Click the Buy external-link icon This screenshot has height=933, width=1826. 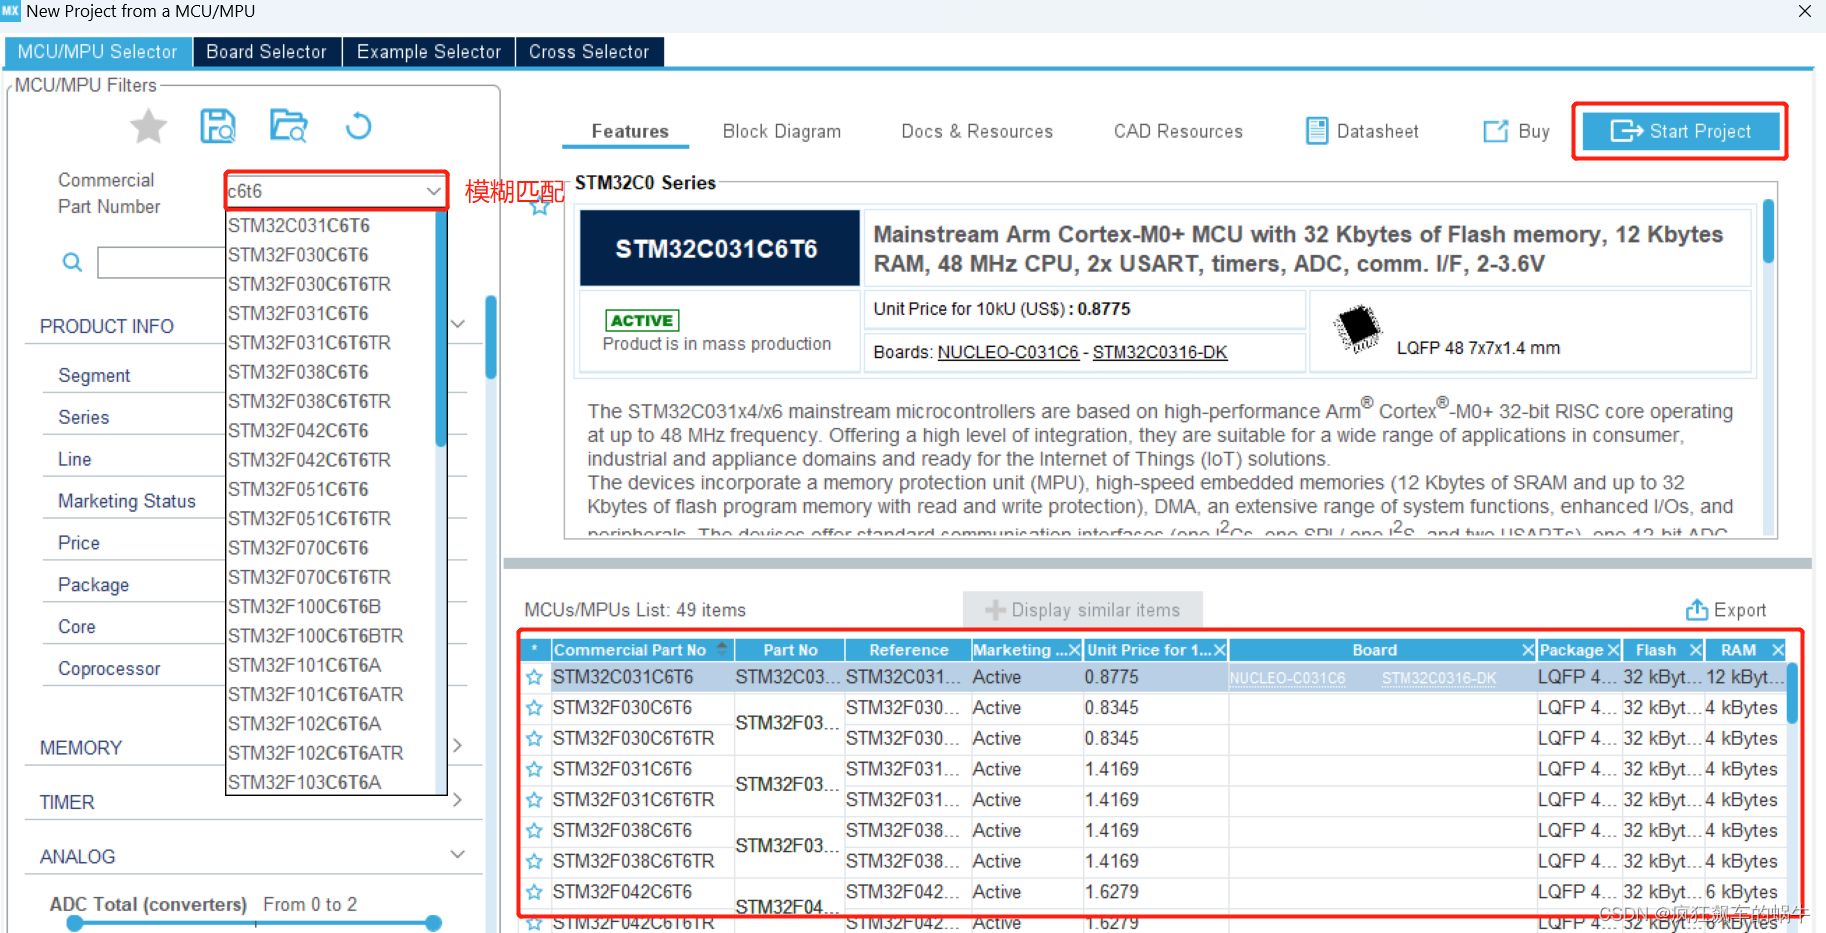pyautogui.click(x=1495, y=131)
